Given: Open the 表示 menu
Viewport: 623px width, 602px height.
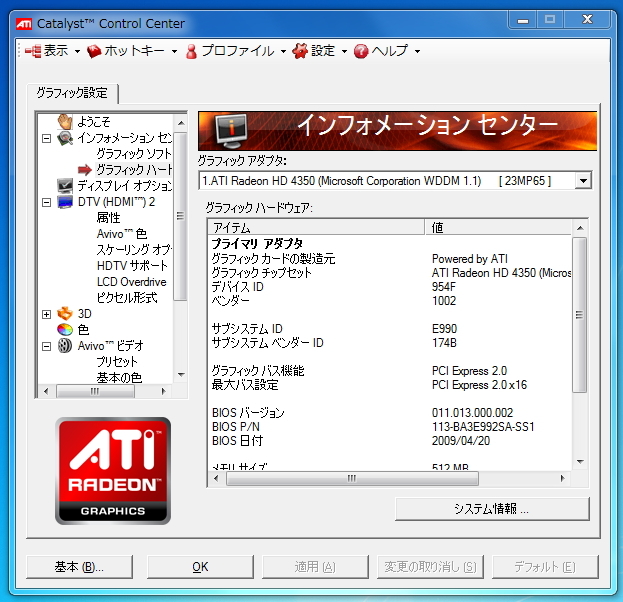Looking at the screenshot, I should pyautogui.click(x=53, y=51).
